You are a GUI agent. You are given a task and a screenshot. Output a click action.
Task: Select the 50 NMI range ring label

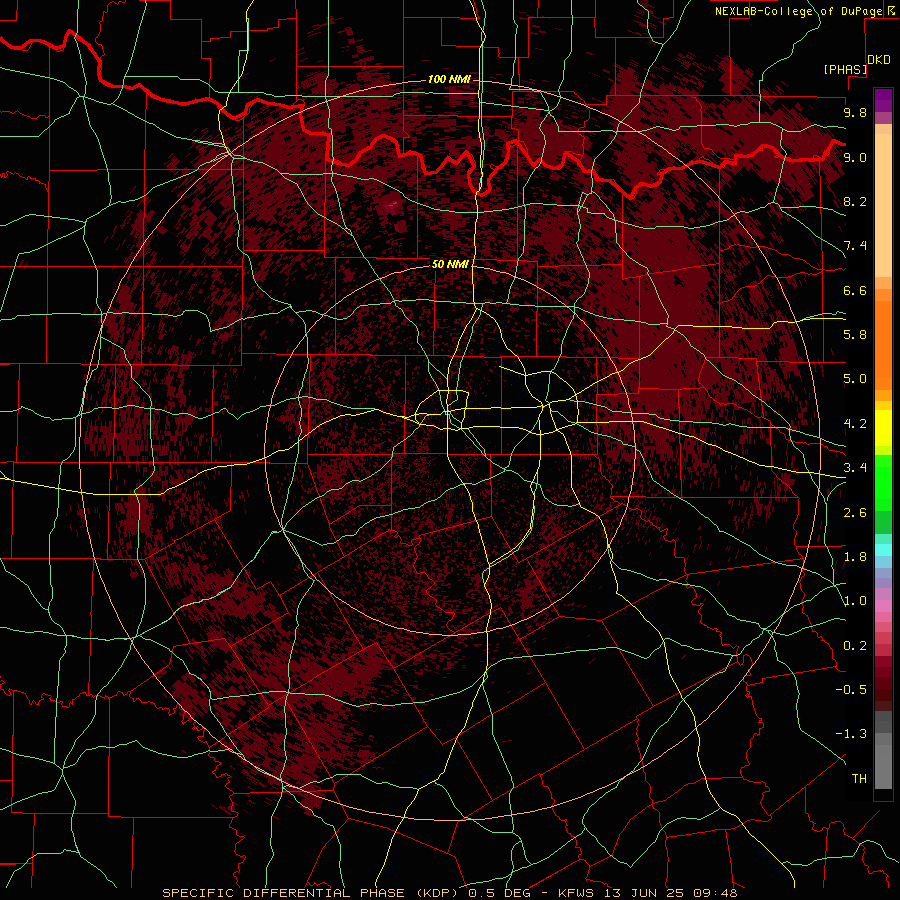pyautogui.click(x=450, y=264)
